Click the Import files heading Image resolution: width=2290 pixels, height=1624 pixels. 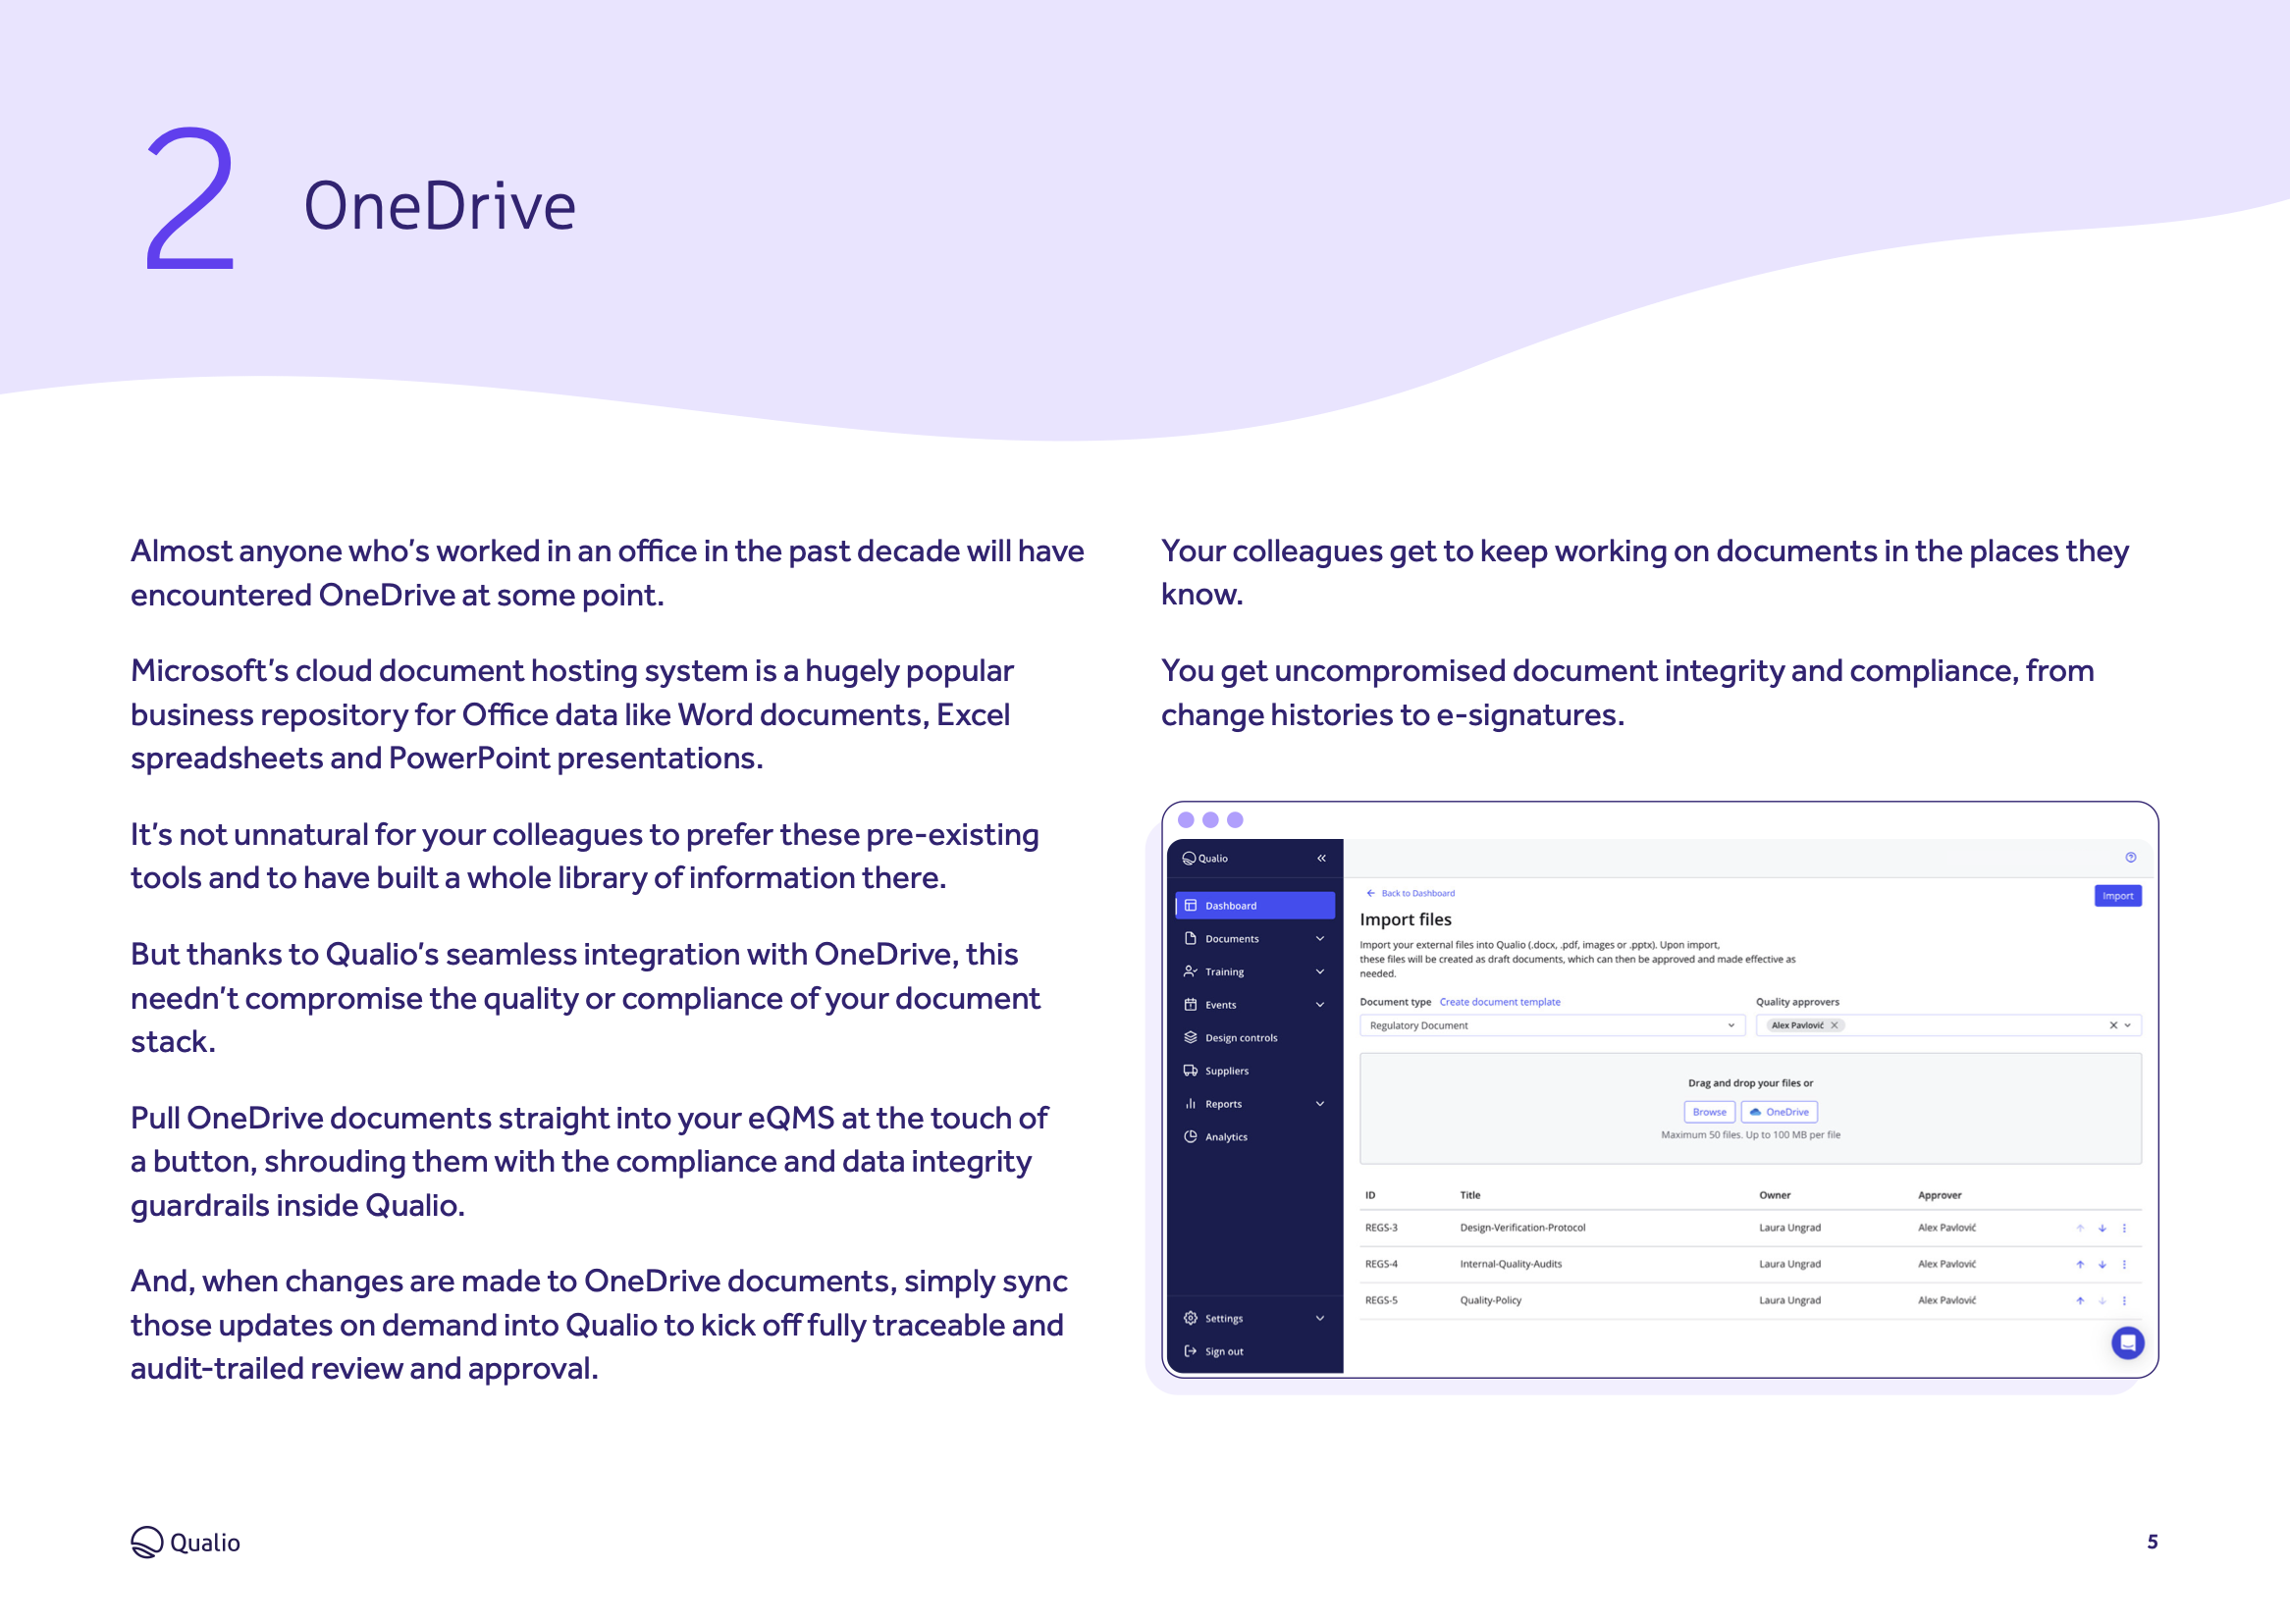click(1405, 919)
